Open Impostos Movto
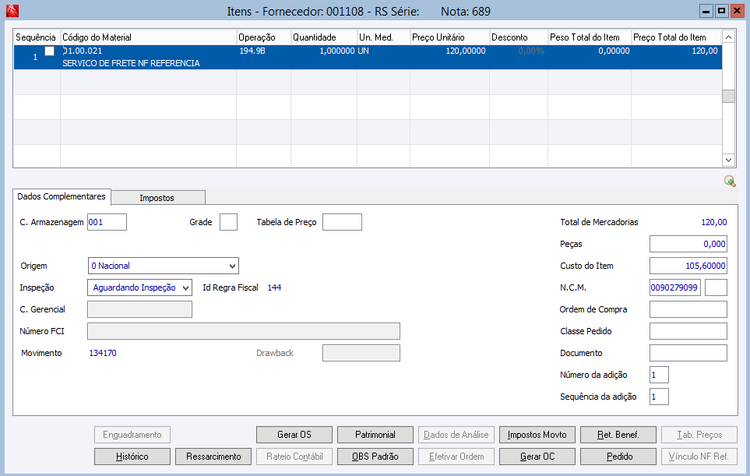Screen dimensions: 750x476 [x=537, y=434]
